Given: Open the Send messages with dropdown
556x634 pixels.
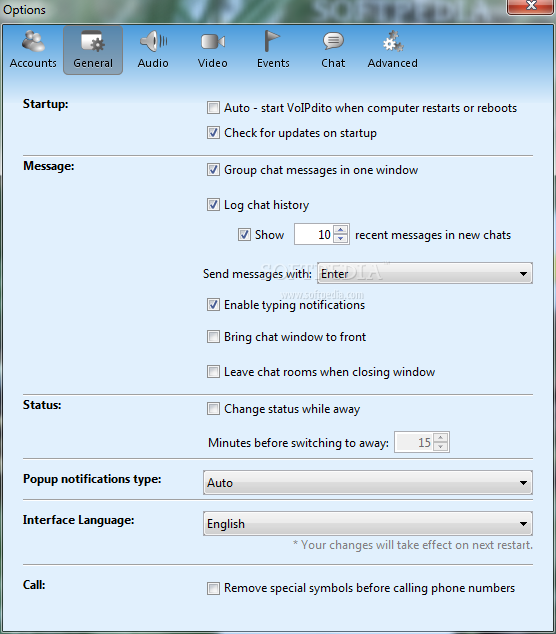Looking at the screenshot, I should coord(425,274).
